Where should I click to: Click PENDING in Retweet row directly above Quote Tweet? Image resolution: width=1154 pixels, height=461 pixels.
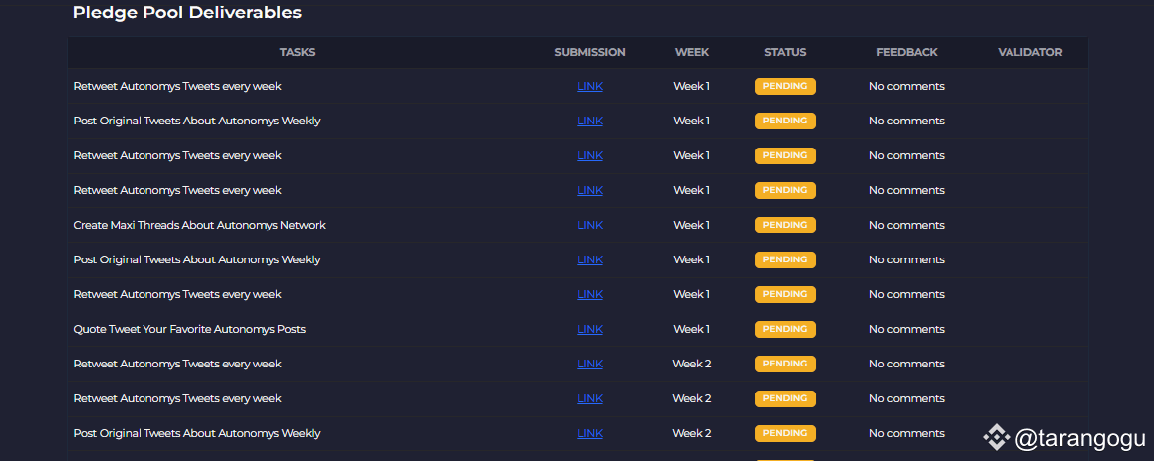click(x=785, y=294)
